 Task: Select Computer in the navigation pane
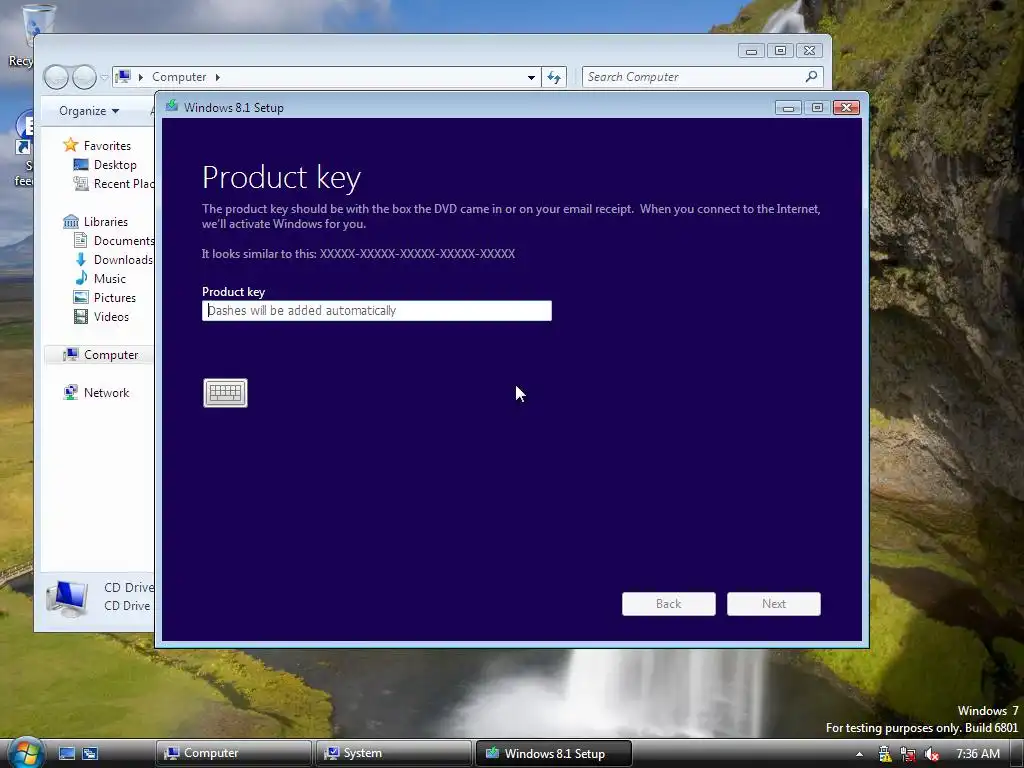click(x=111, y=355)
